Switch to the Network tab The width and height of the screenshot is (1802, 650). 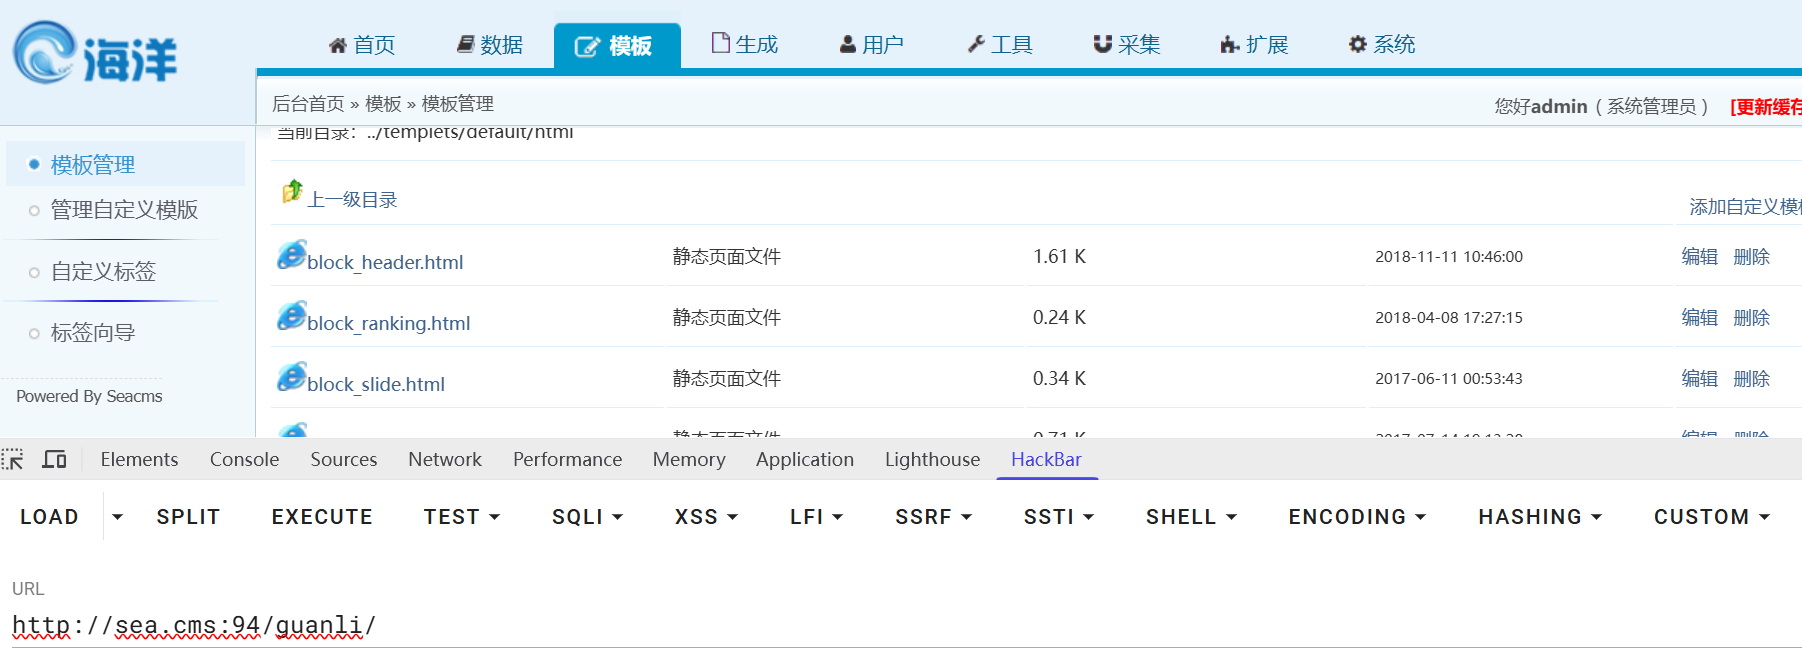[x=445, y=460]
